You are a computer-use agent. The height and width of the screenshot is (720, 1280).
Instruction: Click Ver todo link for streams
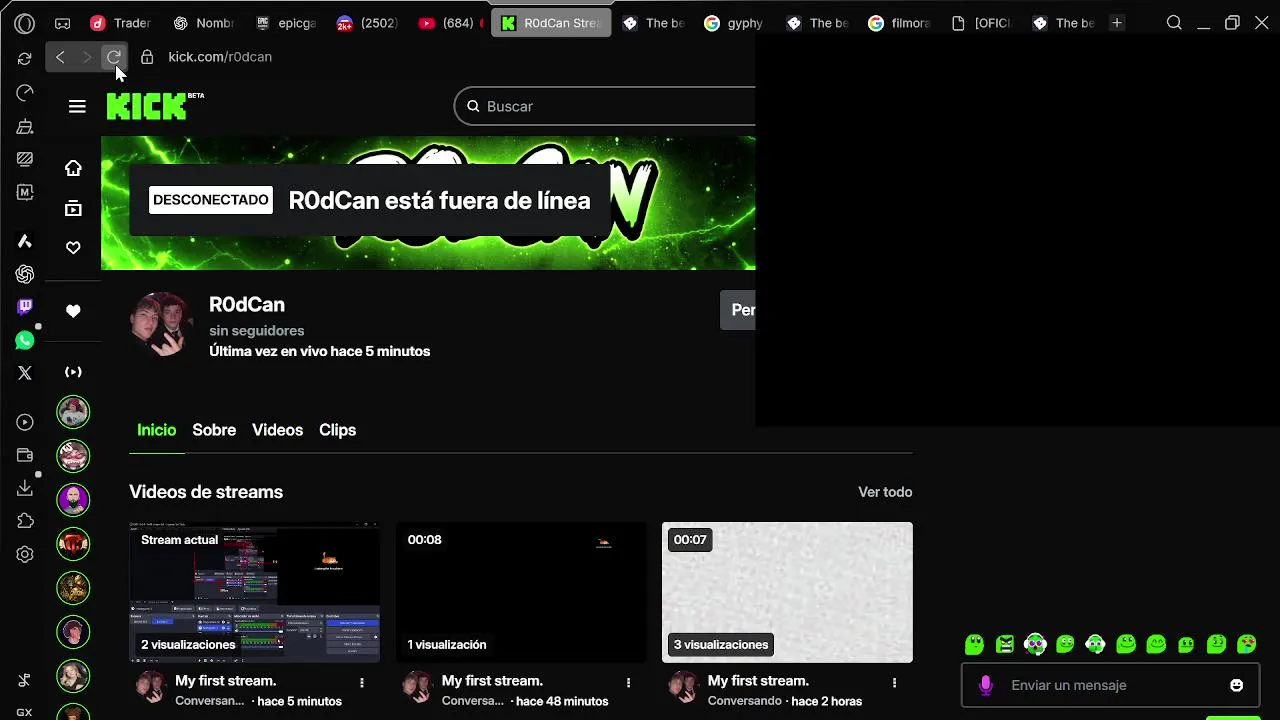point(885,492)
